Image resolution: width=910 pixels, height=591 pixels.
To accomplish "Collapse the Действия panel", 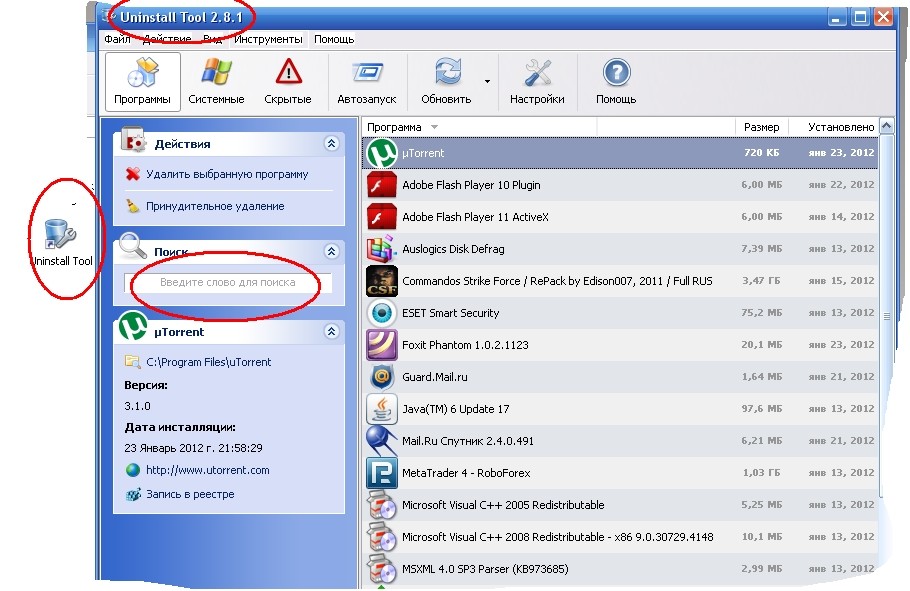I will pyautogui.click(x=331, y=143).
